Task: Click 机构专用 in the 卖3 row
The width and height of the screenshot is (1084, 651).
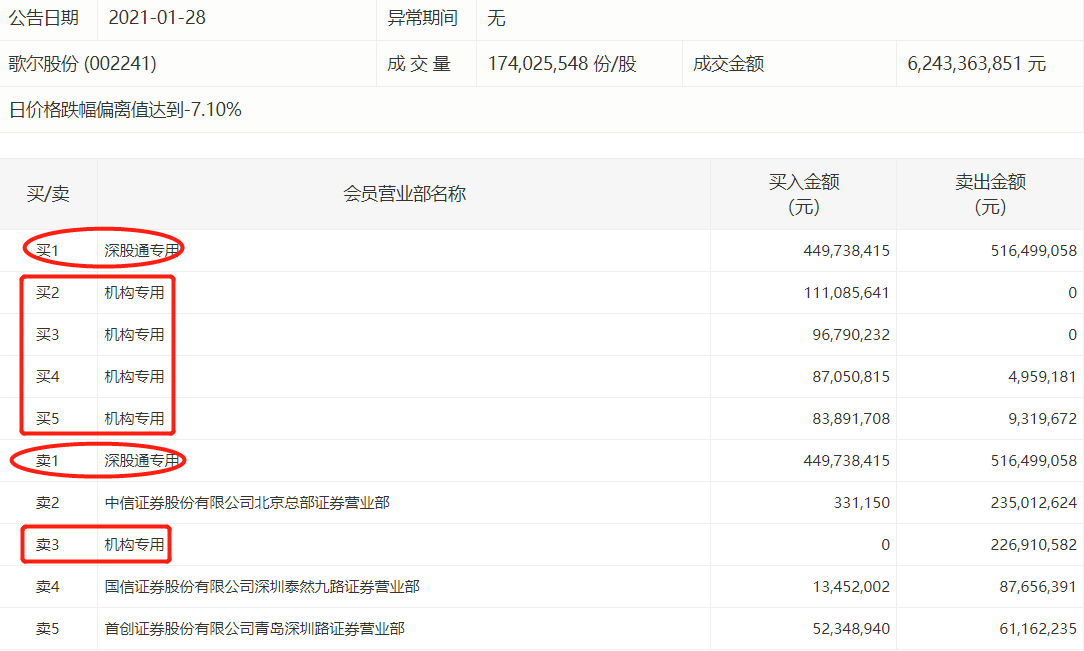Action: [135, 545]
